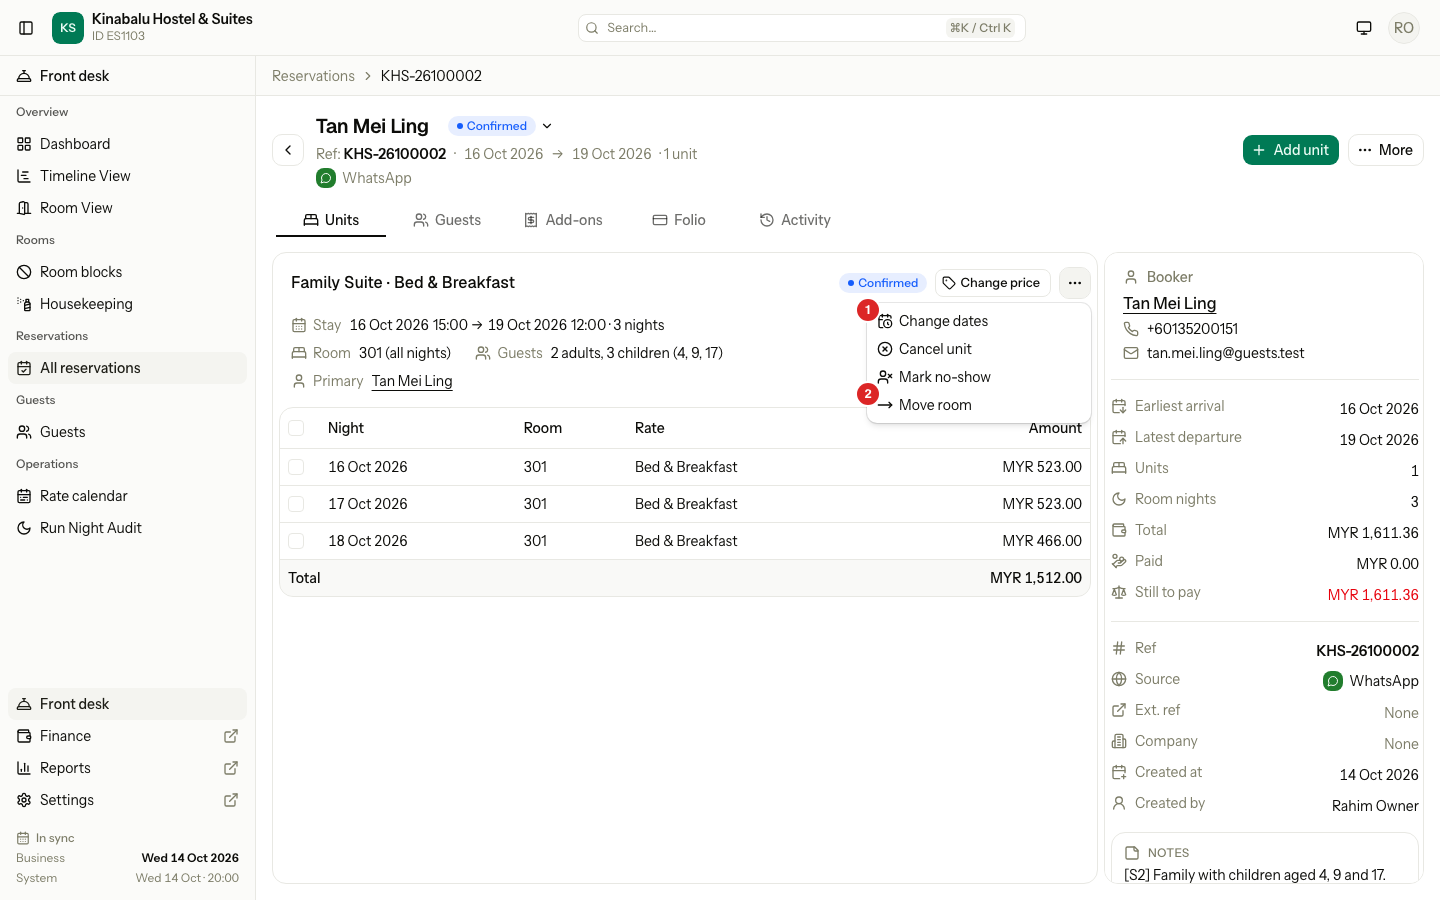Go to Reservations breadcrumb
The image size is (1440, 900).
point(313,76)
